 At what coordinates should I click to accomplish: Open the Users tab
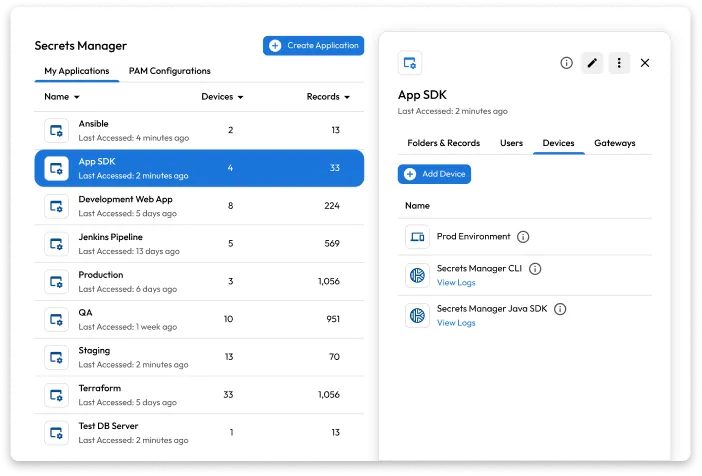pyautogui.click(x=511, y=143)
